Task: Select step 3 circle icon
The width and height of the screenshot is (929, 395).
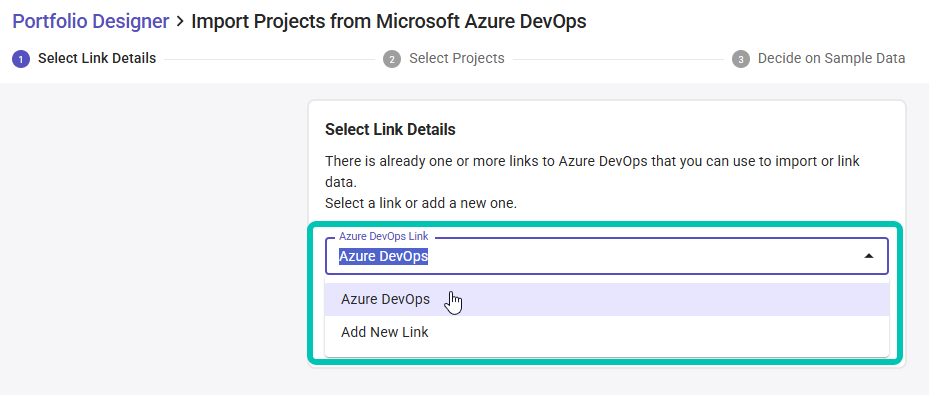Action: 741,59
